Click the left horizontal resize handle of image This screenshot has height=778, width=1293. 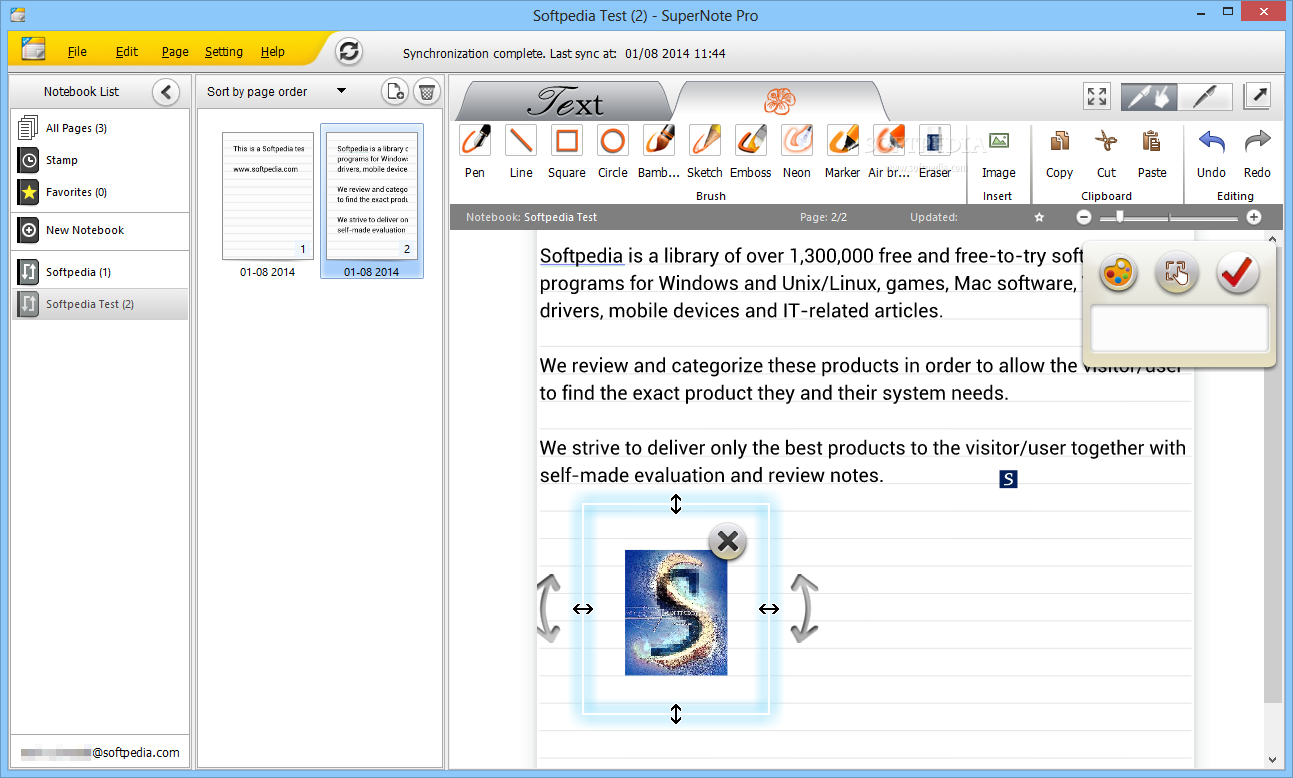pyautogui.click(x=583, y=608)
